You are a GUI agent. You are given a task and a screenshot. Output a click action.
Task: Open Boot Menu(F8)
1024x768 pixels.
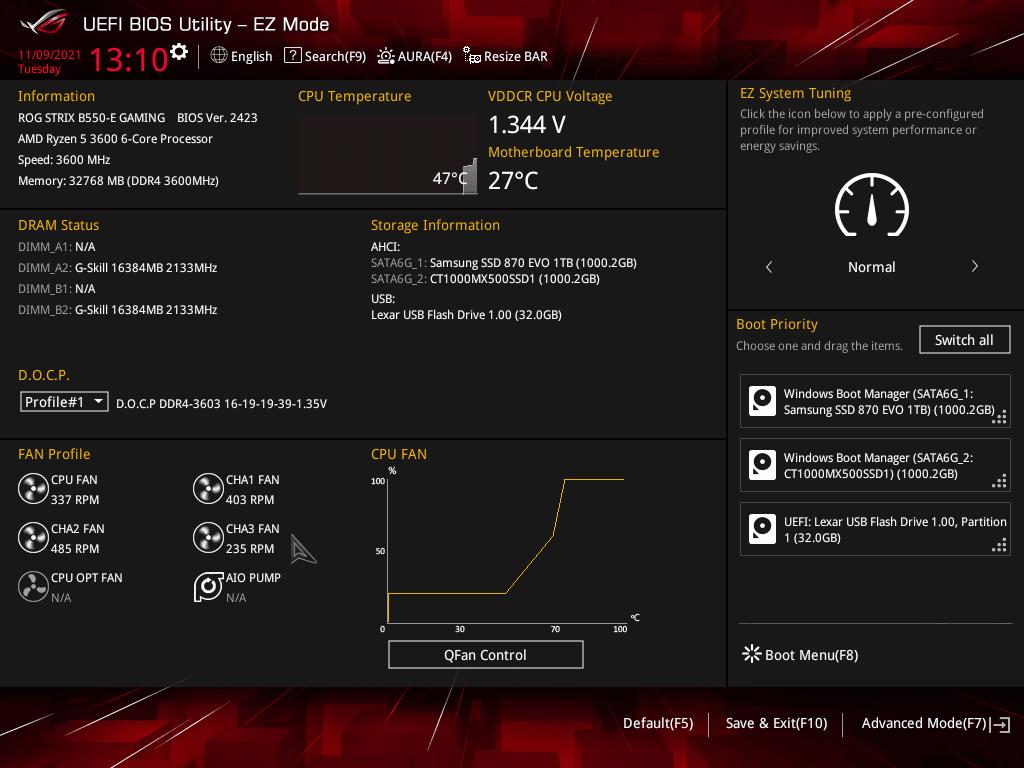(800, 654)
